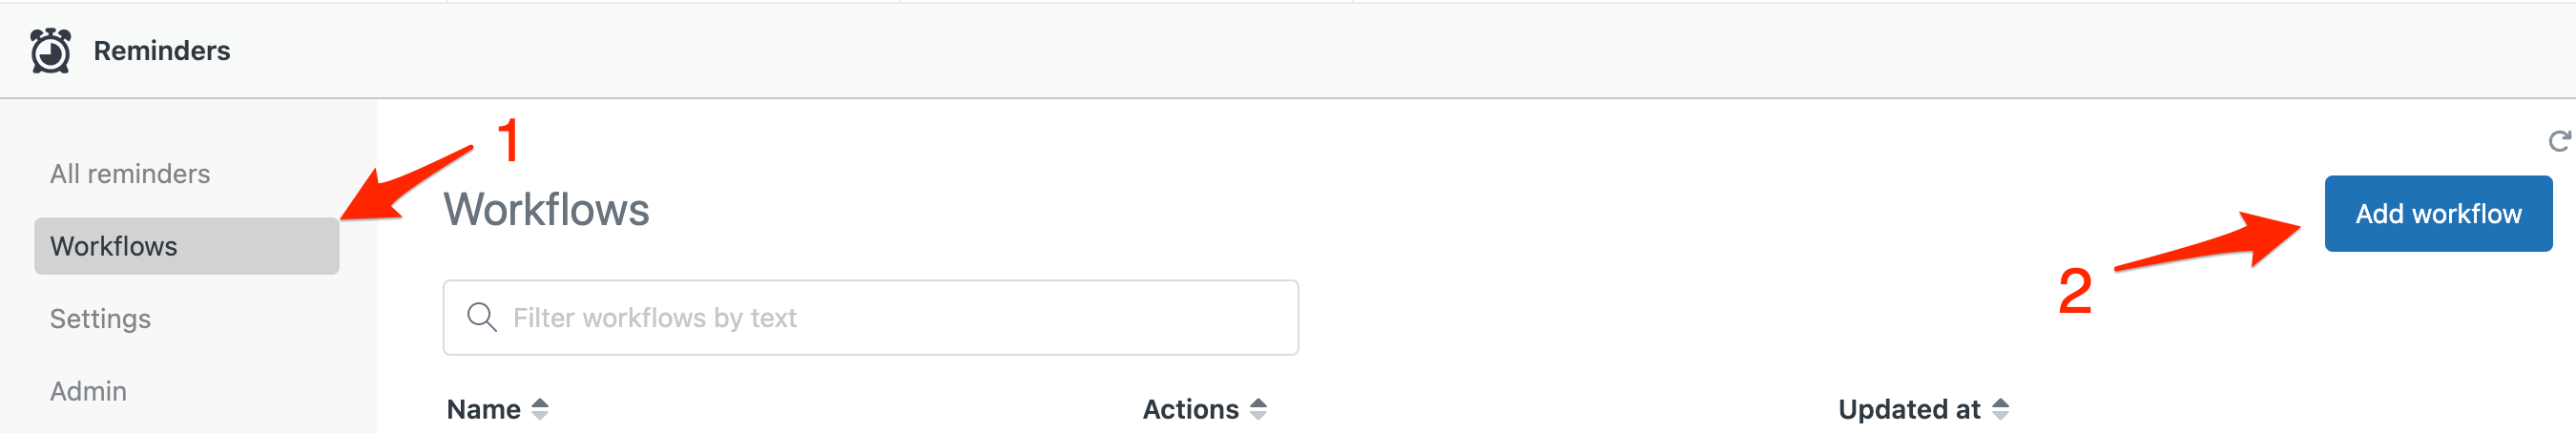Click the Add workflow button
This screenshot has height=433, width=2576.
[x=2438, y=214]
